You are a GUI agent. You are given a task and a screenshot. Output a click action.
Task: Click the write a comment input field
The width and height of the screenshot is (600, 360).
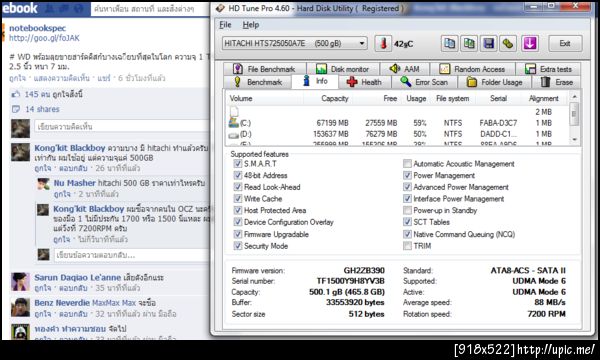click(122, 126)
